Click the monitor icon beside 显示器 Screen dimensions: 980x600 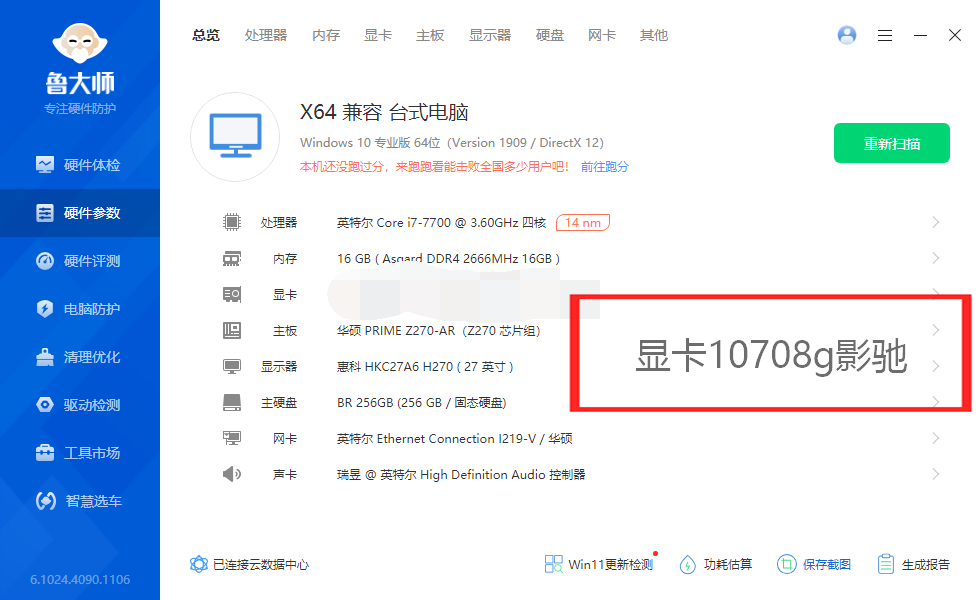pyautogui.click(x=232, y=366)
